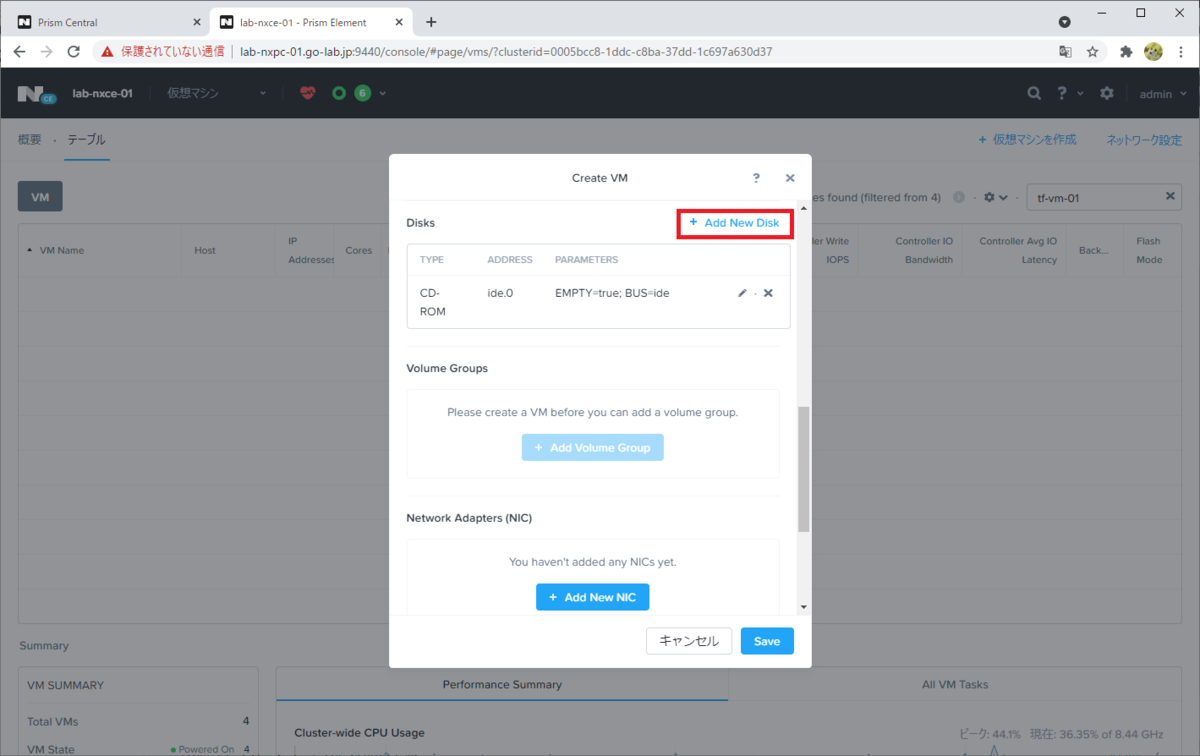1200x756 pixels.
Task: Open a new browser tab
Action: (431, 22)
